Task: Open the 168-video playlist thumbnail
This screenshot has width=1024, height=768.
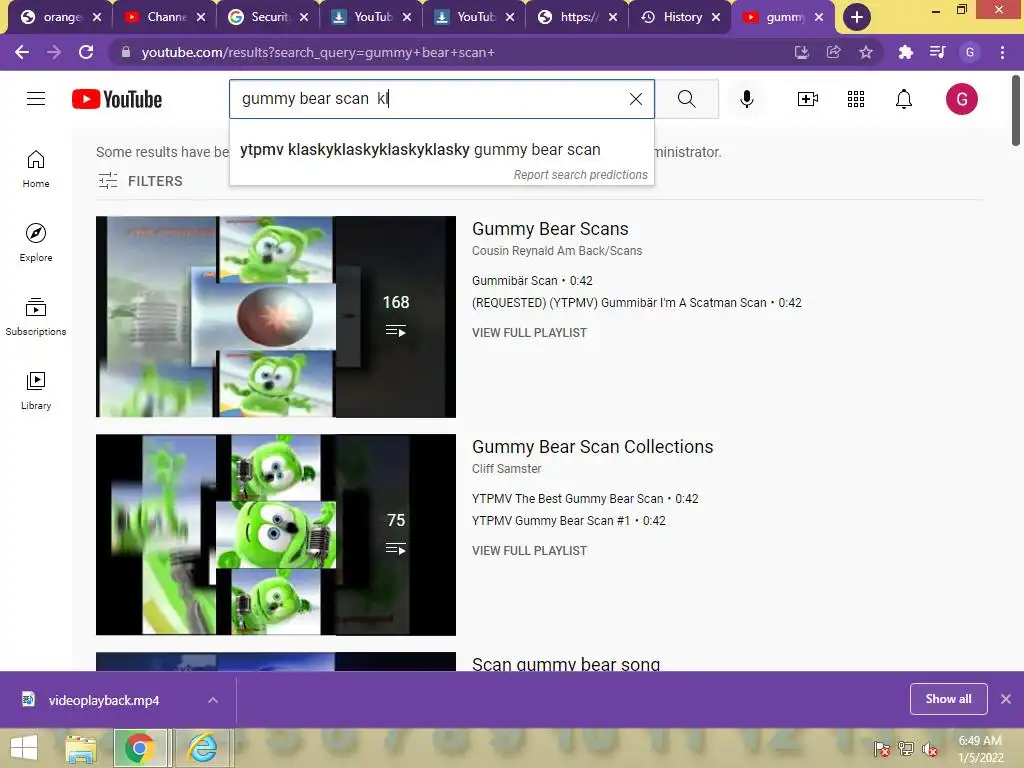Action: click(x=276, y=317)
